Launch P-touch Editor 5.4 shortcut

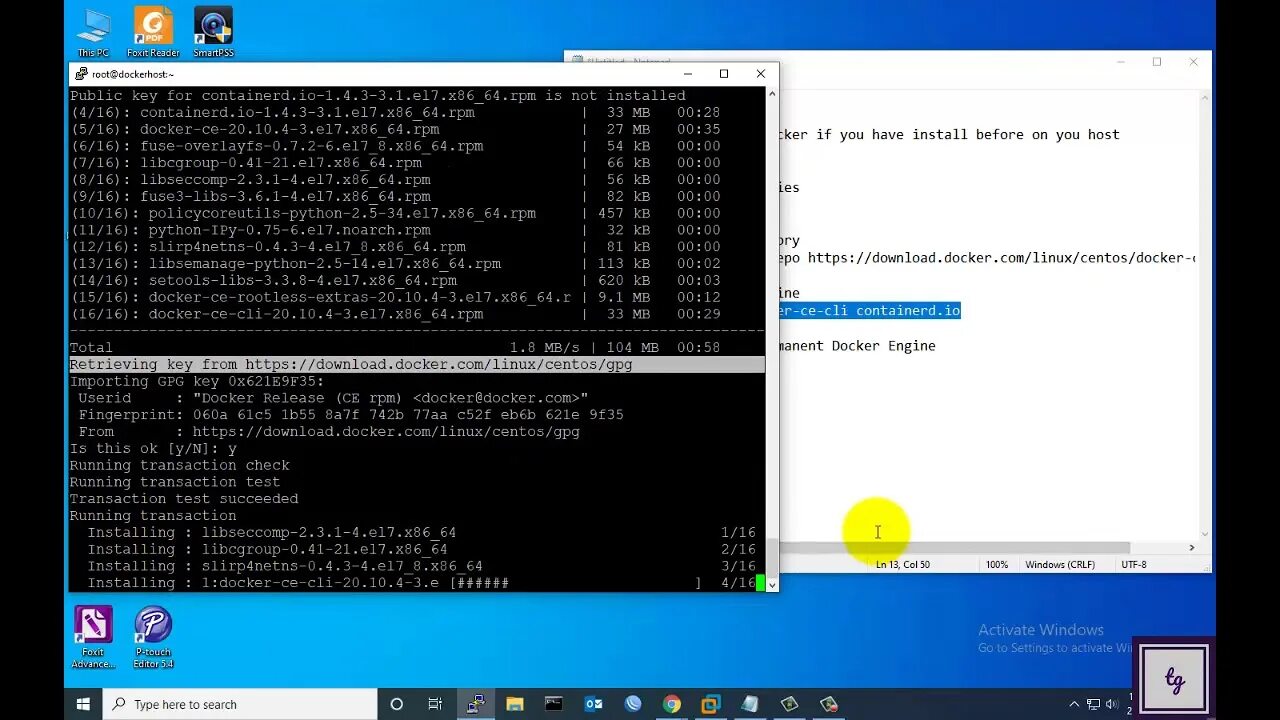(153, 637)
